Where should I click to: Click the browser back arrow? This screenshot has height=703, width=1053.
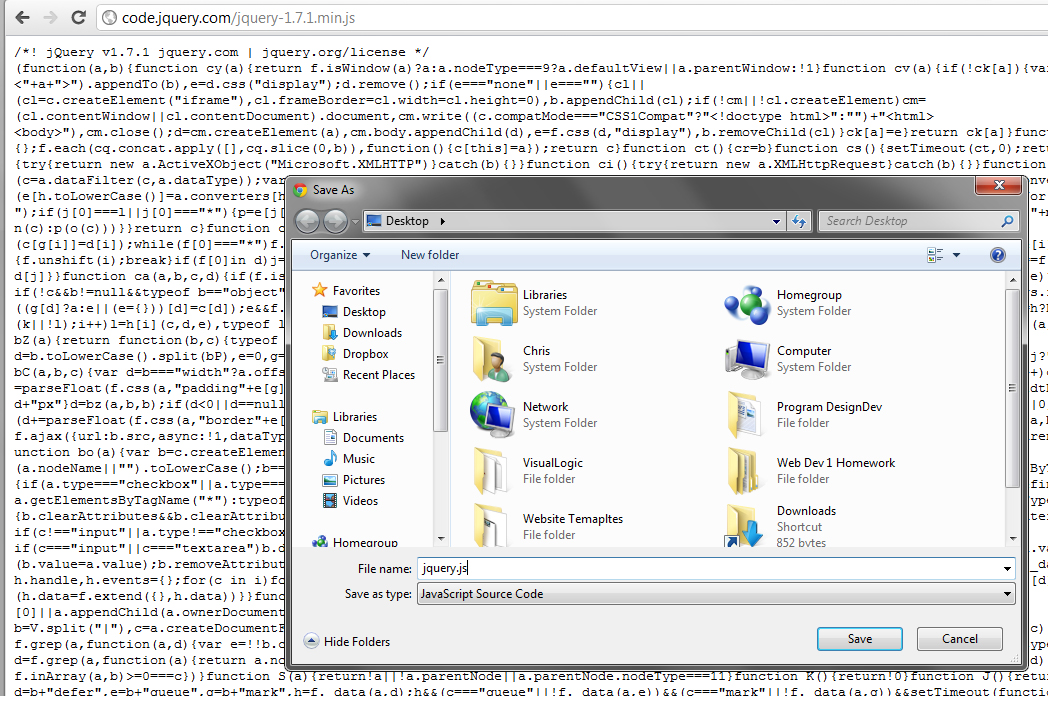pyautogui.click(x=21, y=18)
